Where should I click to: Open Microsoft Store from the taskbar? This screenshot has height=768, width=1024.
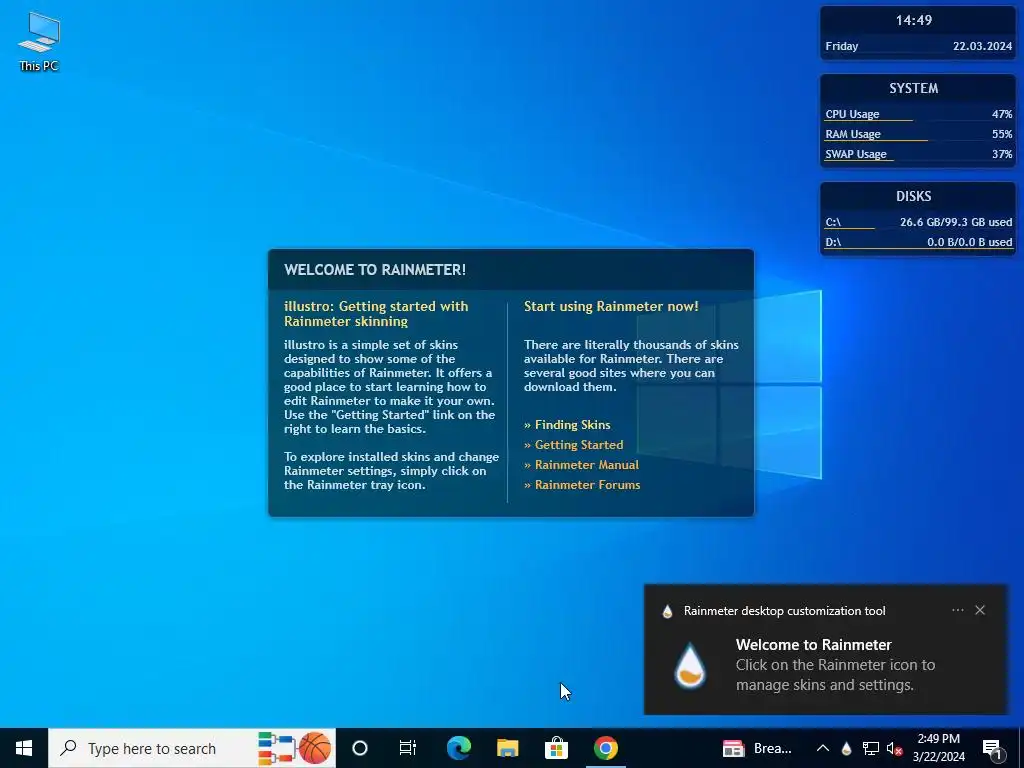(556, 748)
